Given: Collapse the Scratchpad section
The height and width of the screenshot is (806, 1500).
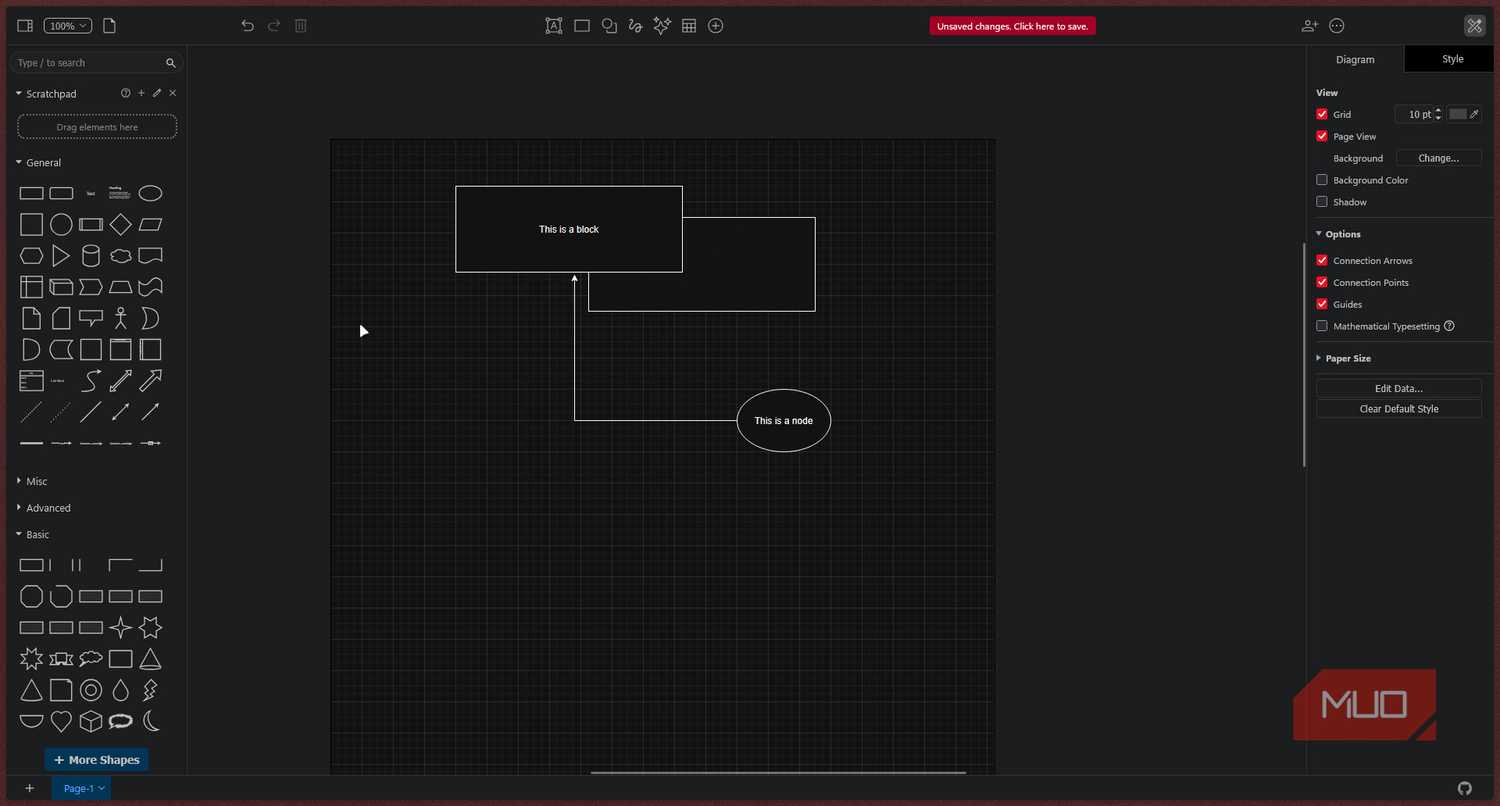Looking at the screenshot, I should point(19,93).
